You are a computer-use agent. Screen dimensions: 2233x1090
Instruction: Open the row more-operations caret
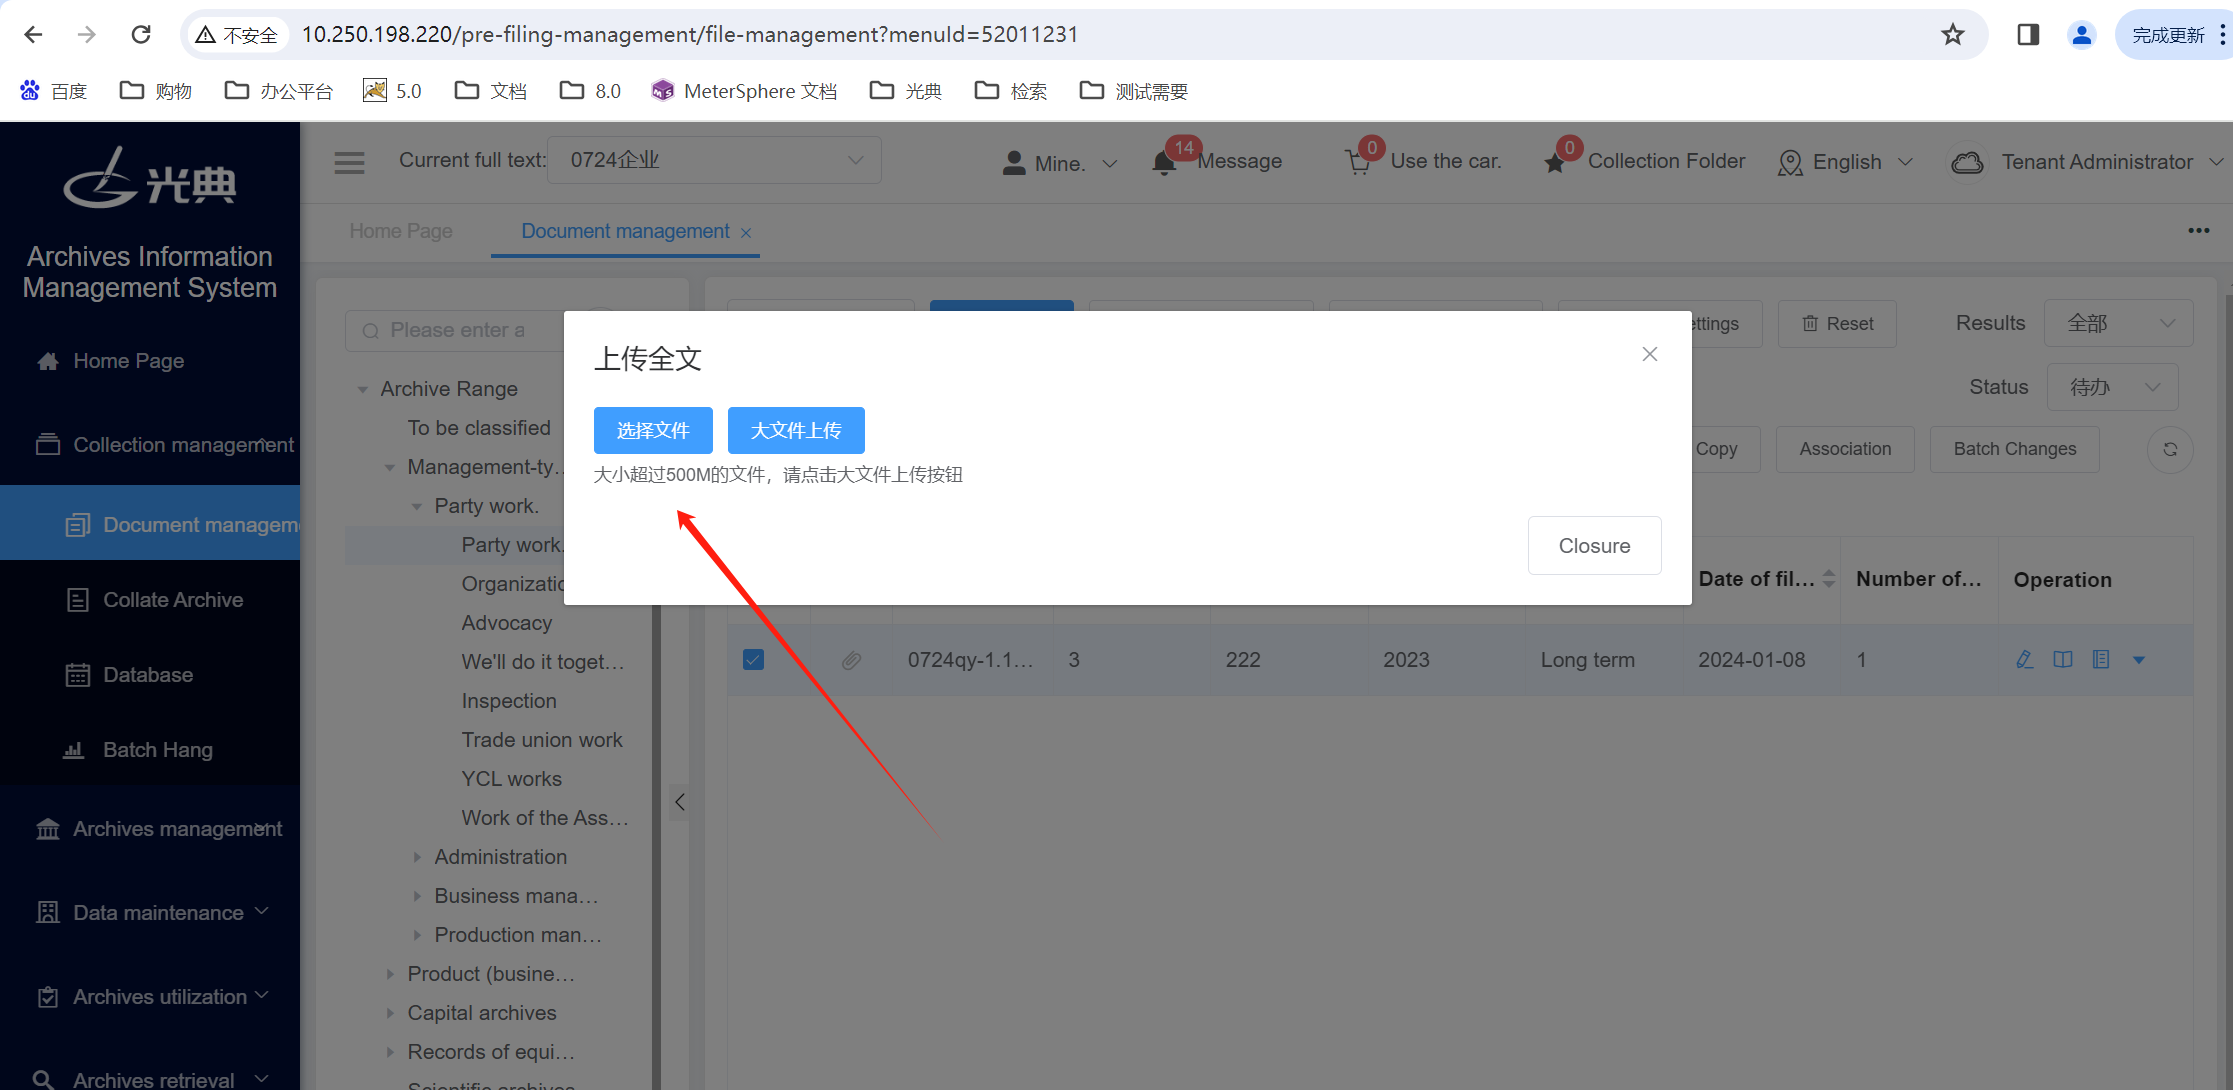(2139, 660)
